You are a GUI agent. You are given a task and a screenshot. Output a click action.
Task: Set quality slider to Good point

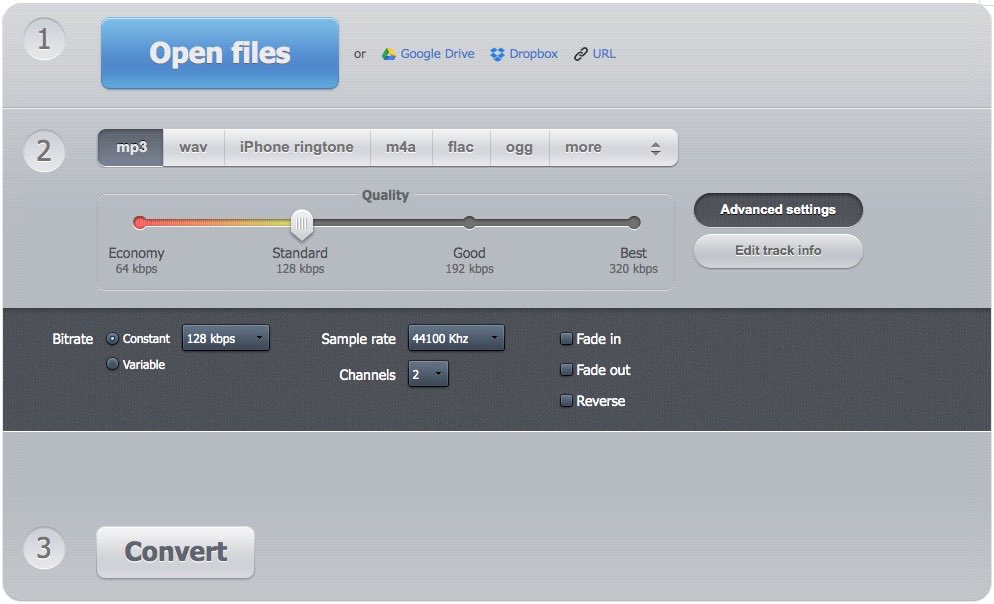469,222
